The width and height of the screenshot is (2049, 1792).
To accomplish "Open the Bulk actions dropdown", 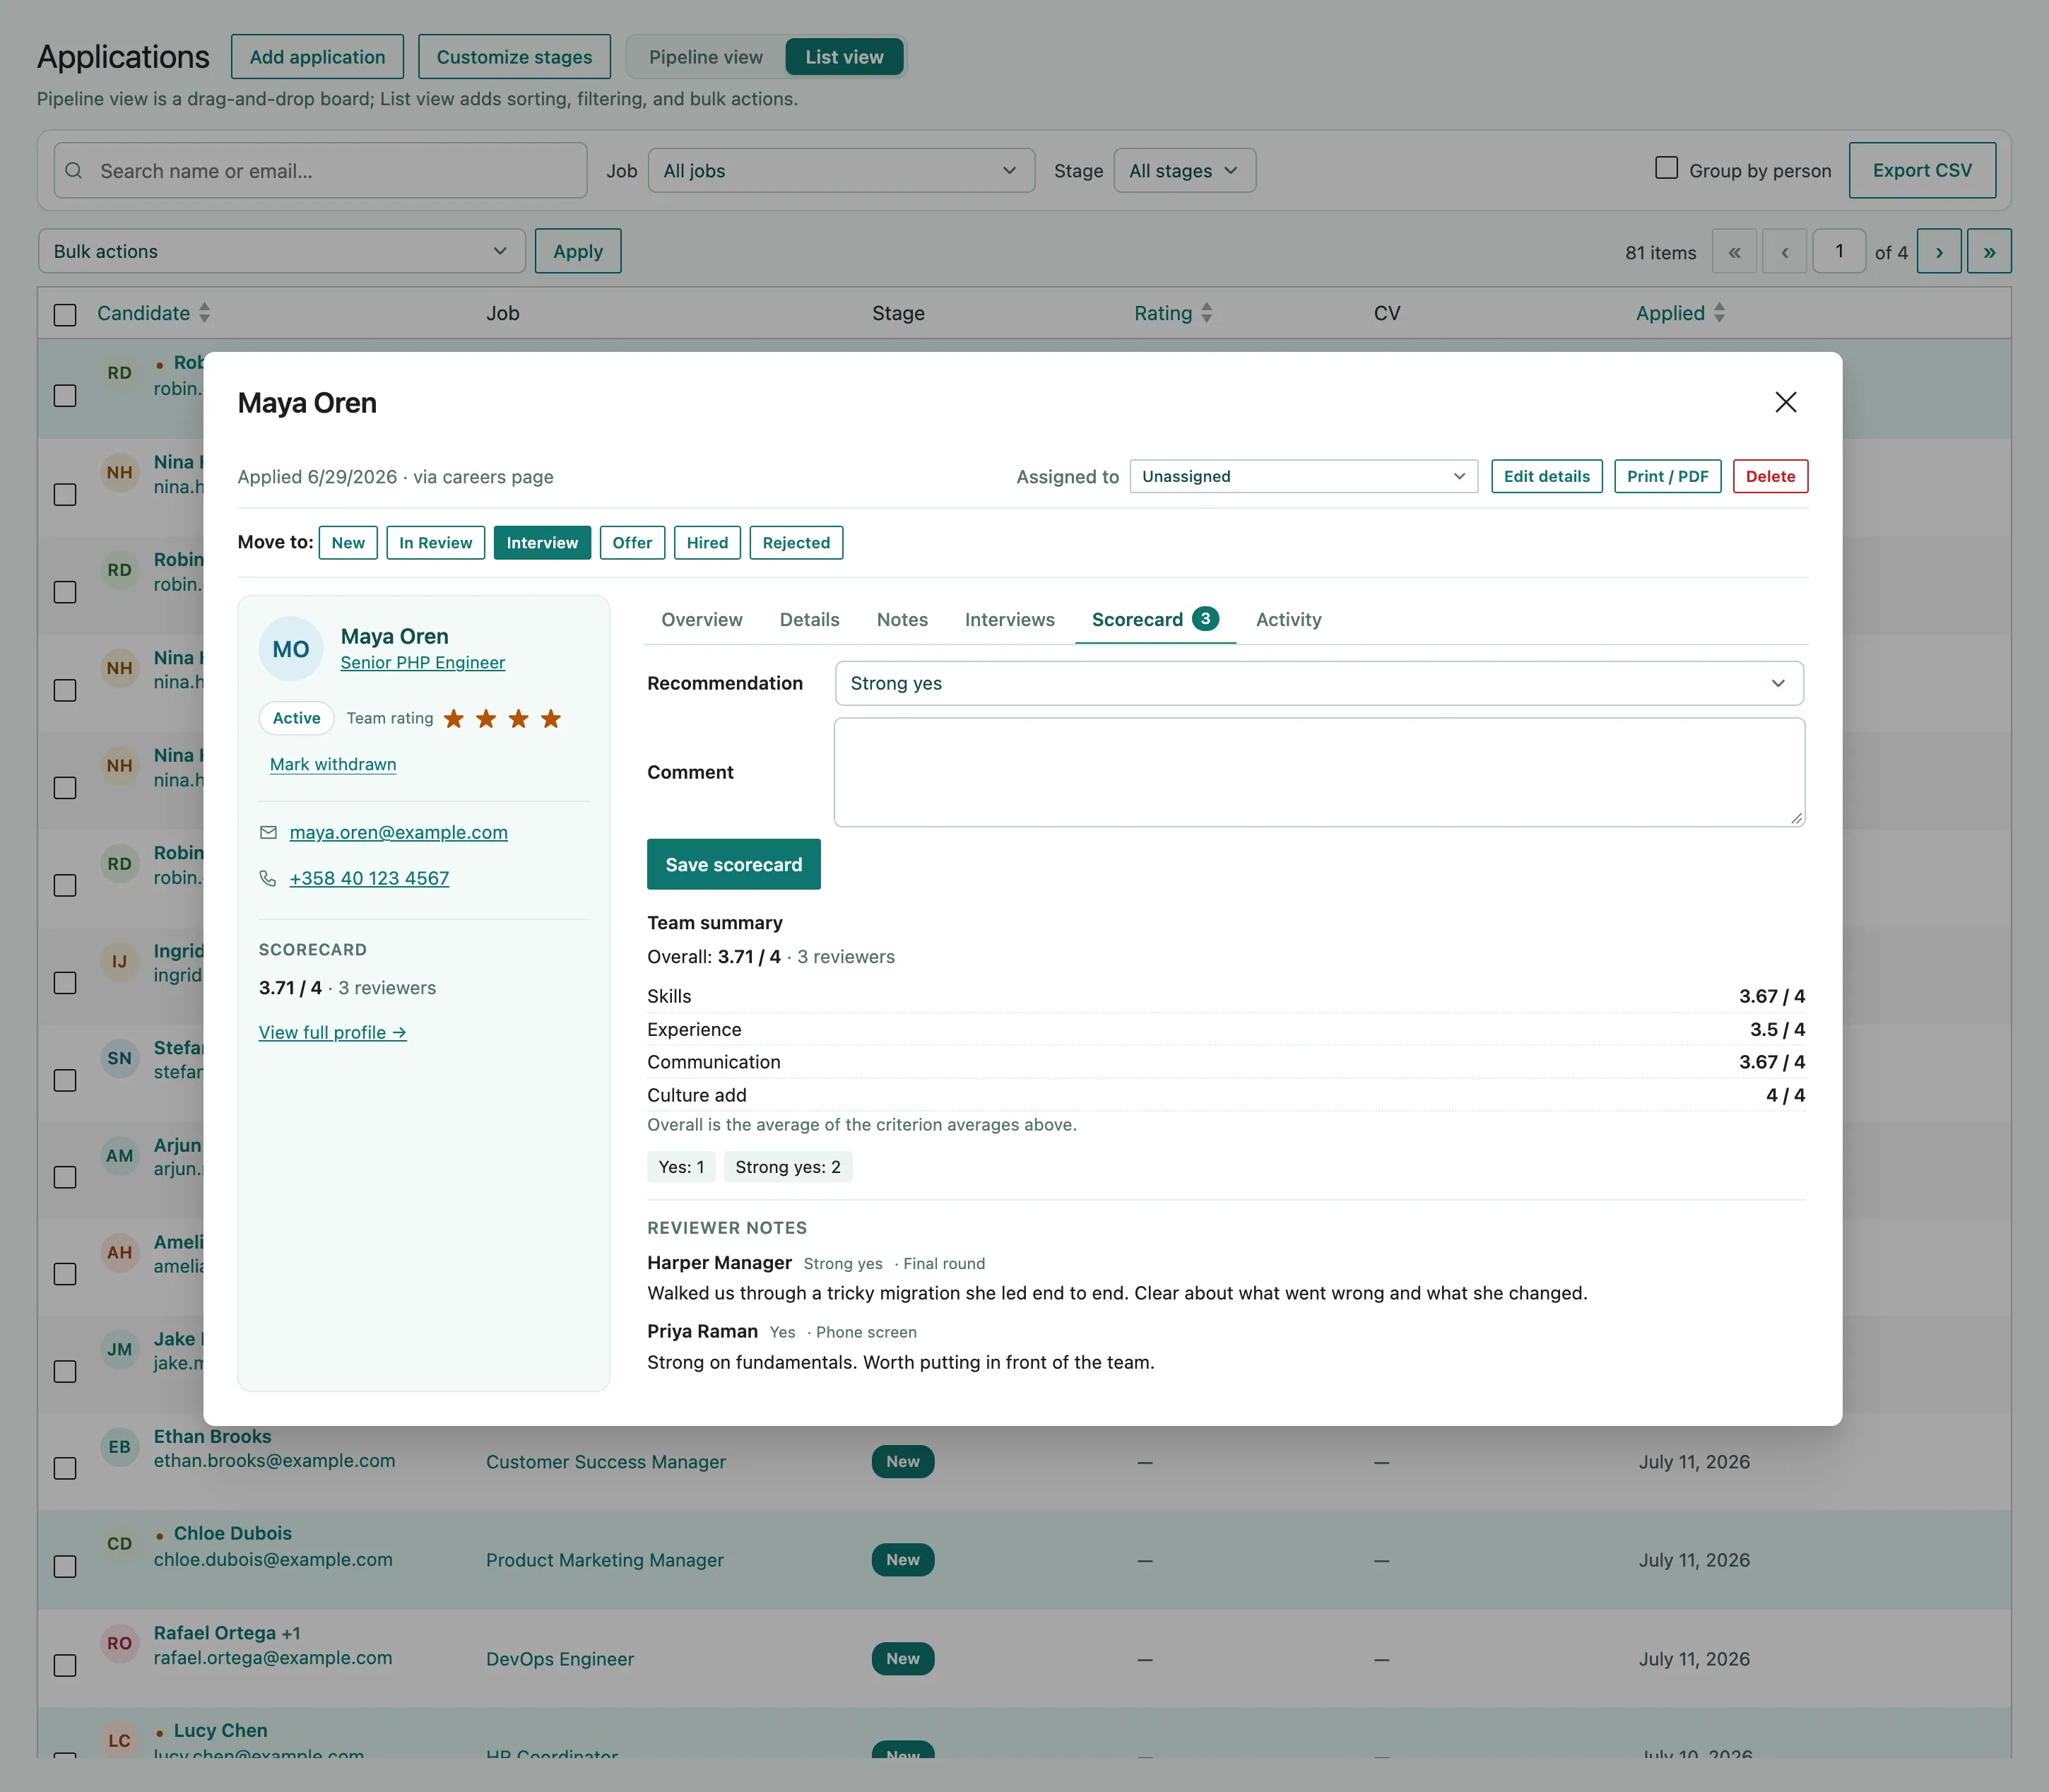I will 282,251.
